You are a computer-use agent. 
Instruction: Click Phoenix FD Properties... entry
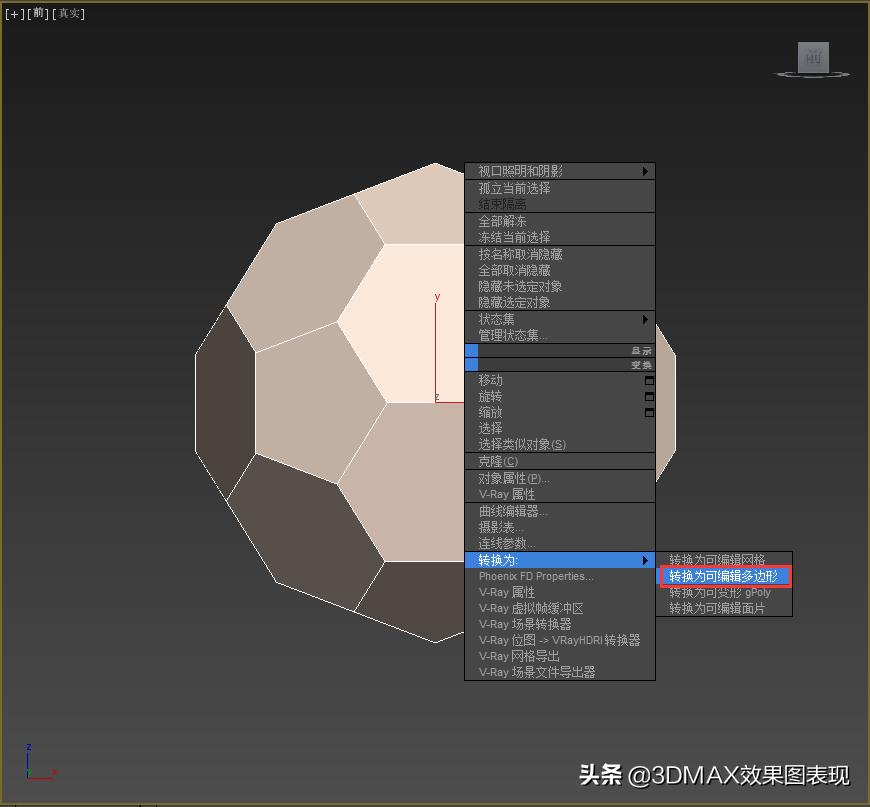coord(536,576)
